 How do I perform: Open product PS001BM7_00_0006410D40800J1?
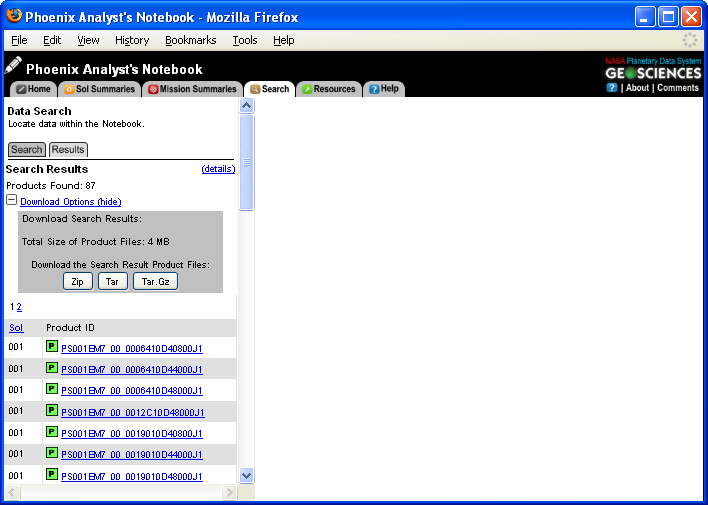(132, 349)
